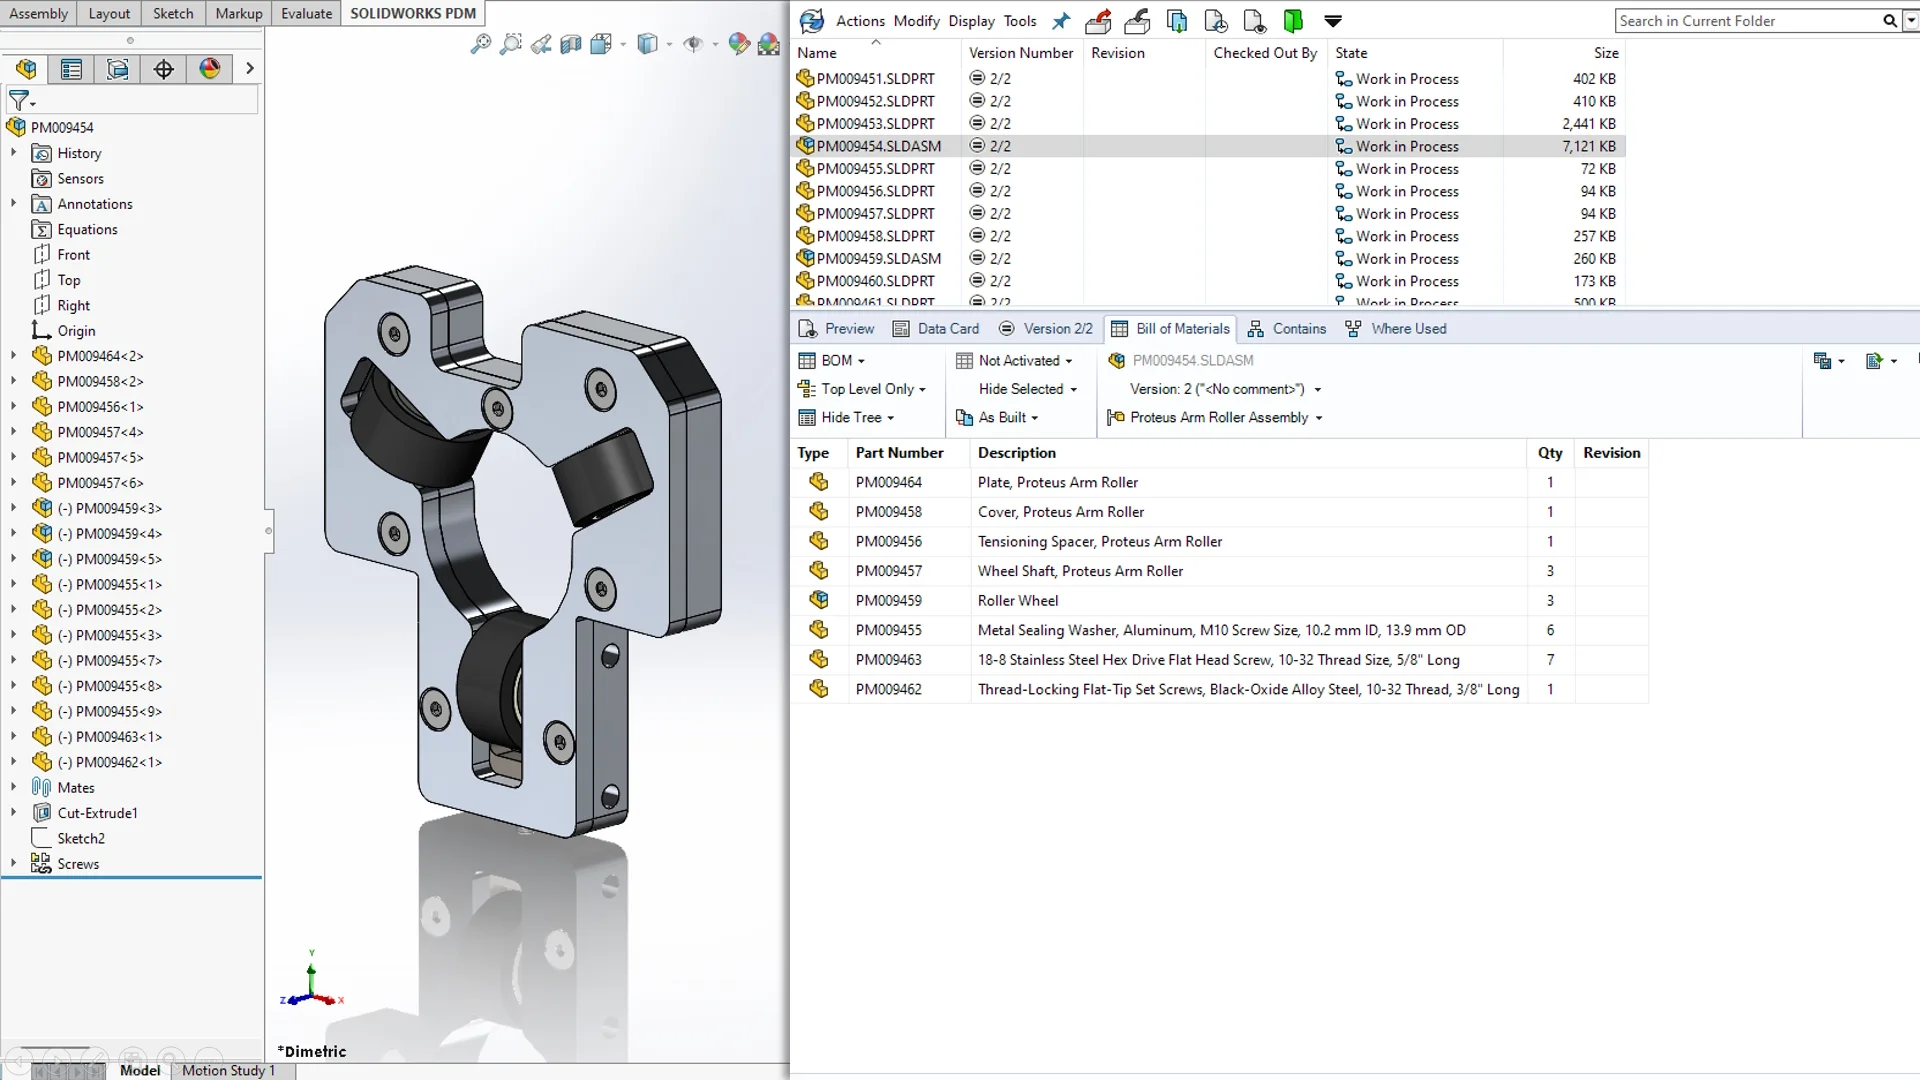Select the PM009459.SLDASM file row
This screenshot has height=1080, width=1920.
(877, 258)
